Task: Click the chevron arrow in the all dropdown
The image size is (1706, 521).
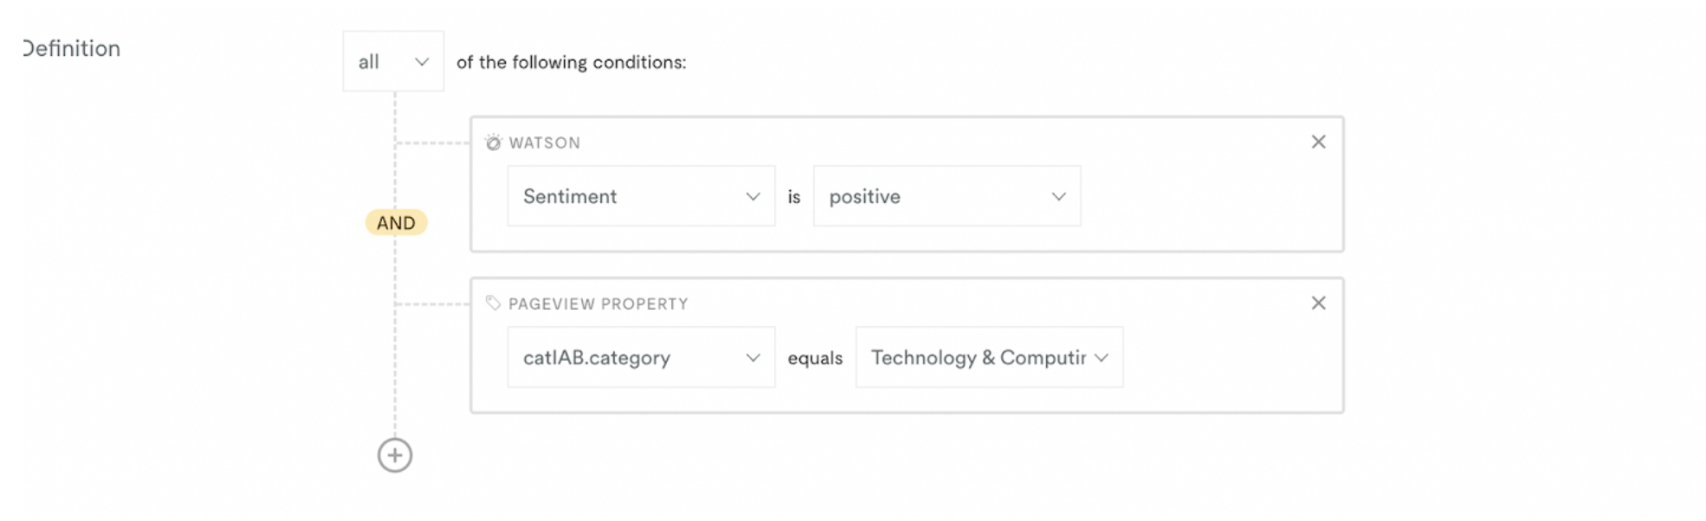Action: pos(422,62)
